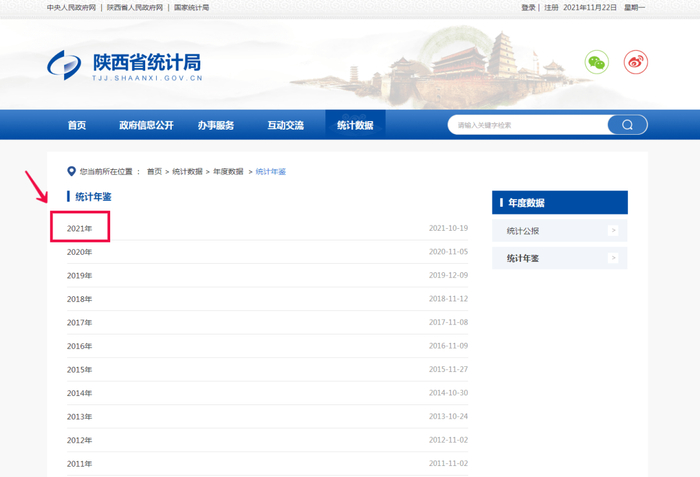
Task: Expand the 统计年鉴 sidebar arrow
Action: point(613,258)
